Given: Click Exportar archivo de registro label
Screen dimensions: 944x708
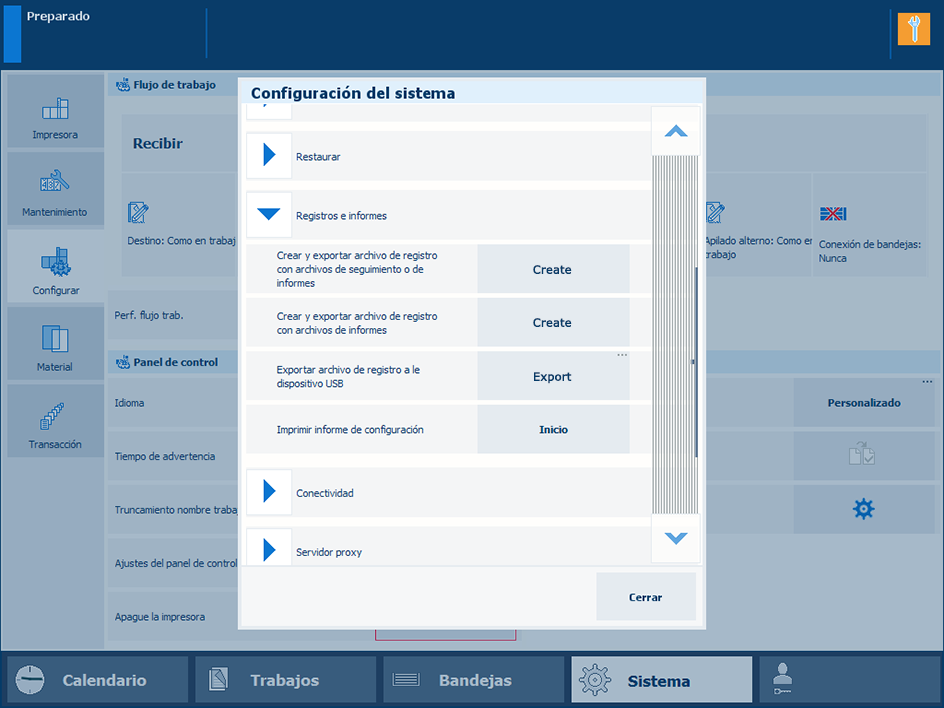Looking at the screenshot, I should (348, 376).
